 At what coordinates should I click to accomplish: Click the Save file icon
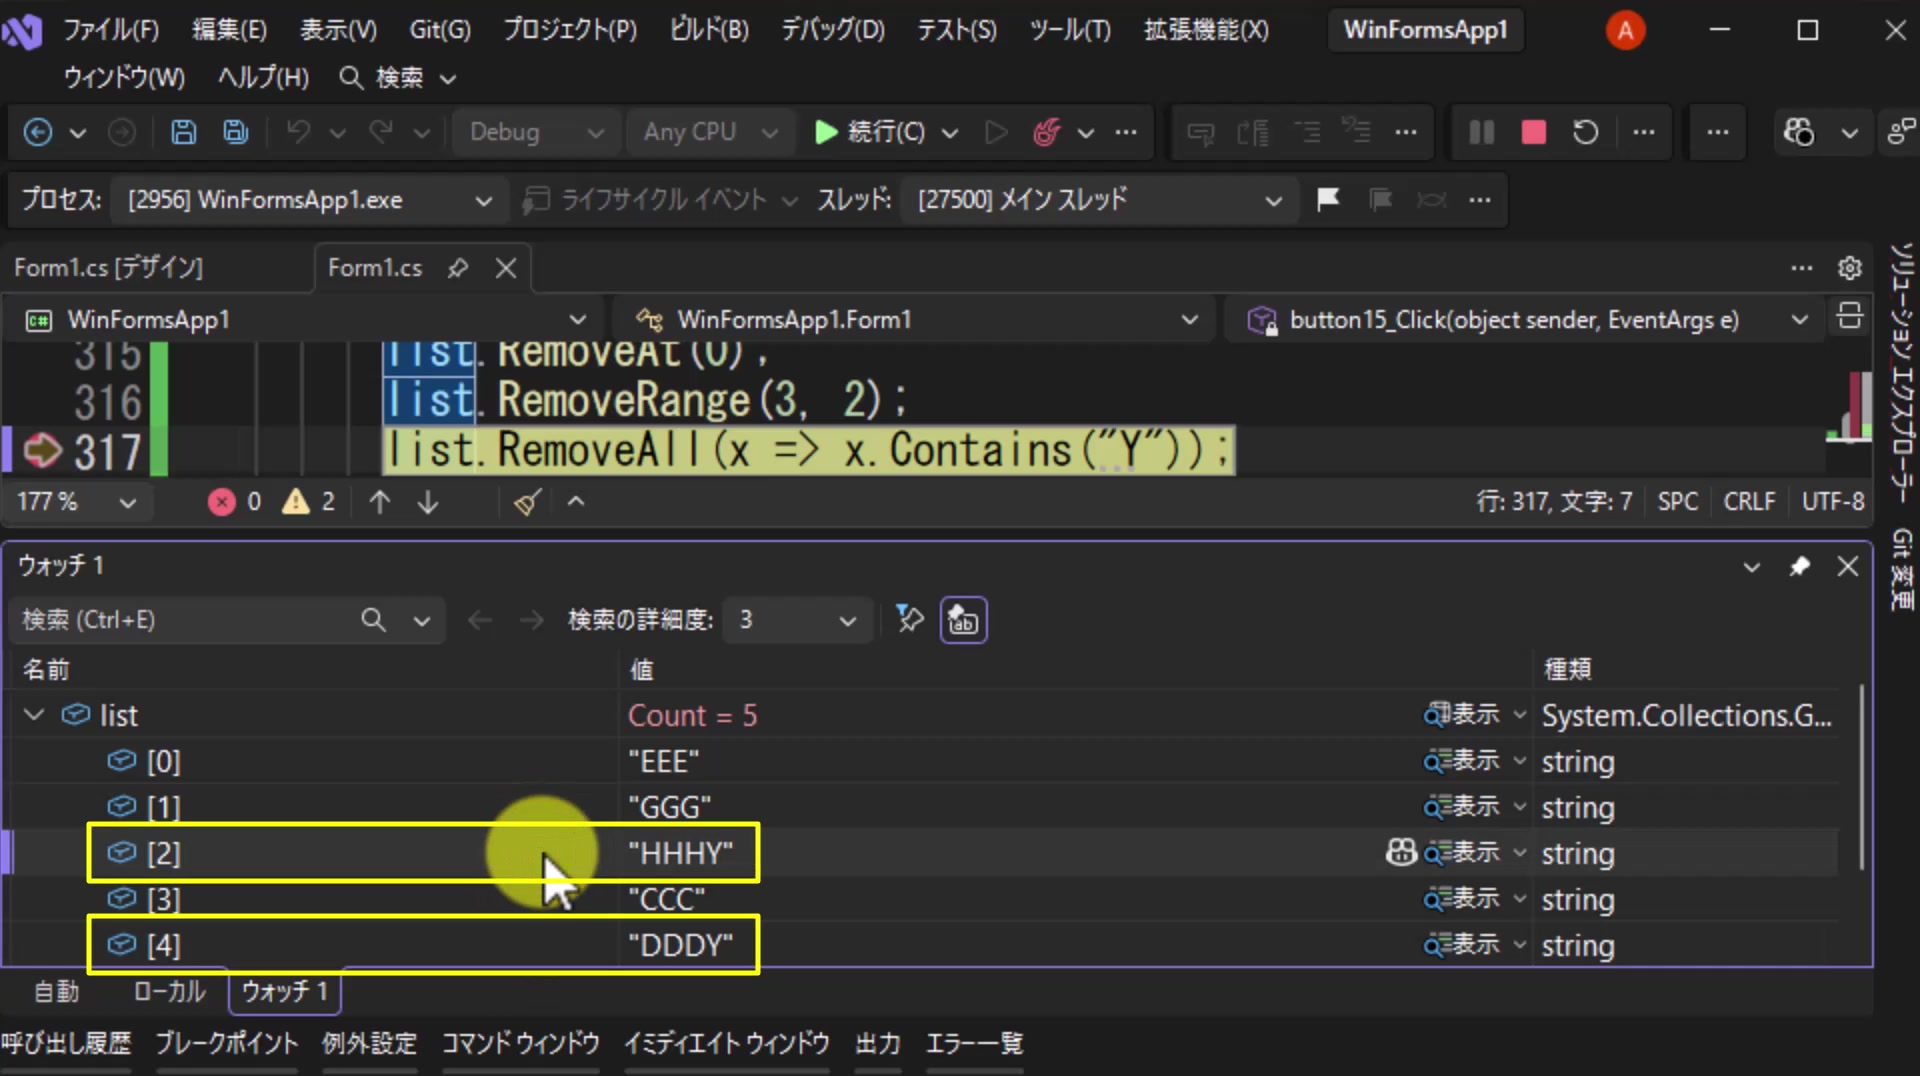(183, 132)
